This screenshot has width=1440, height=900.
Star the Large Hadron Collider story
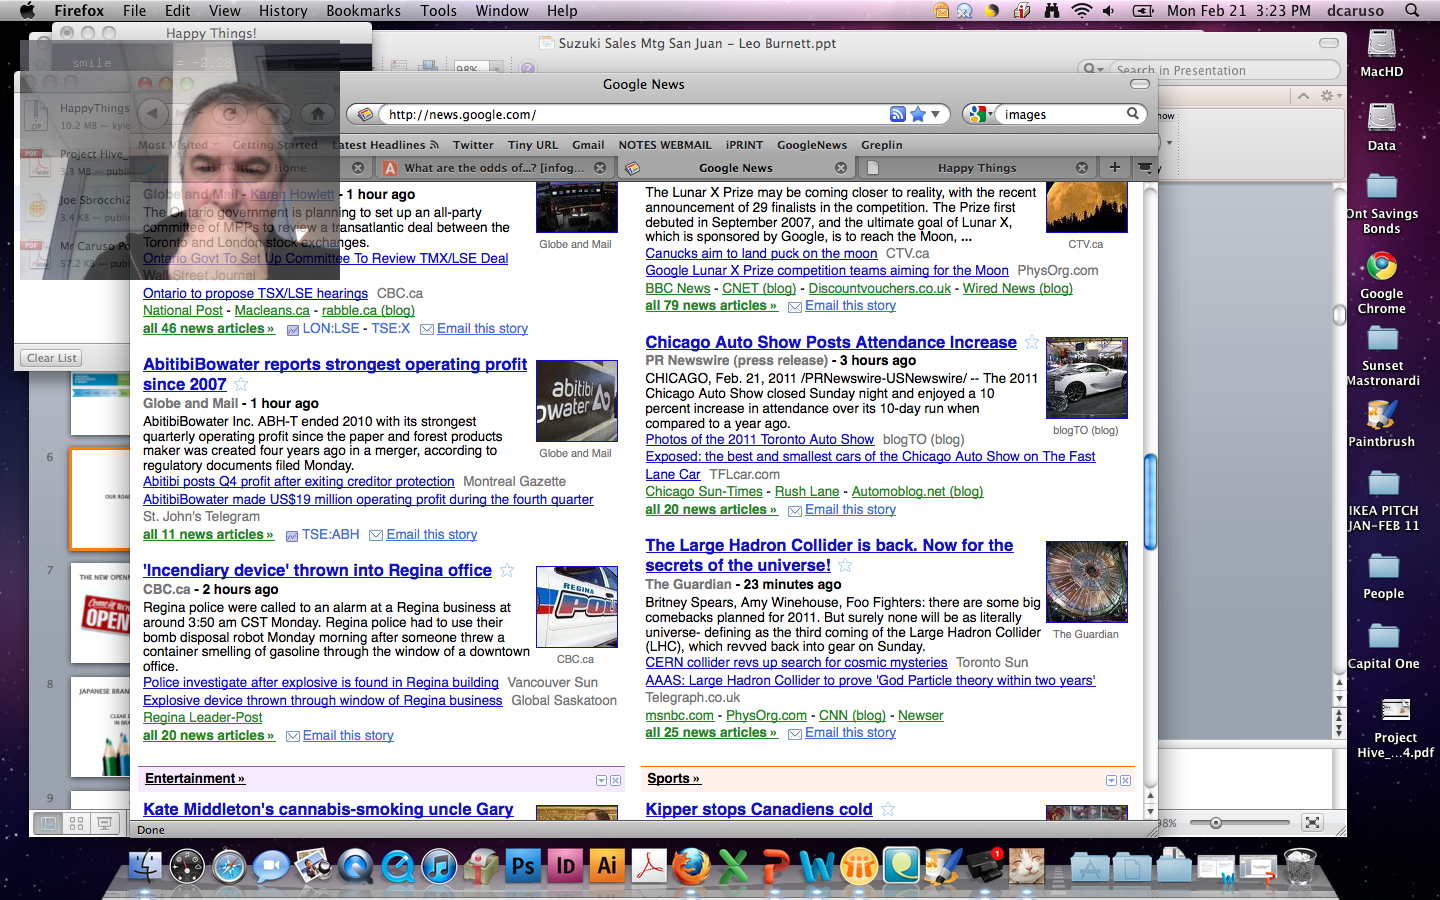point(845,566)
